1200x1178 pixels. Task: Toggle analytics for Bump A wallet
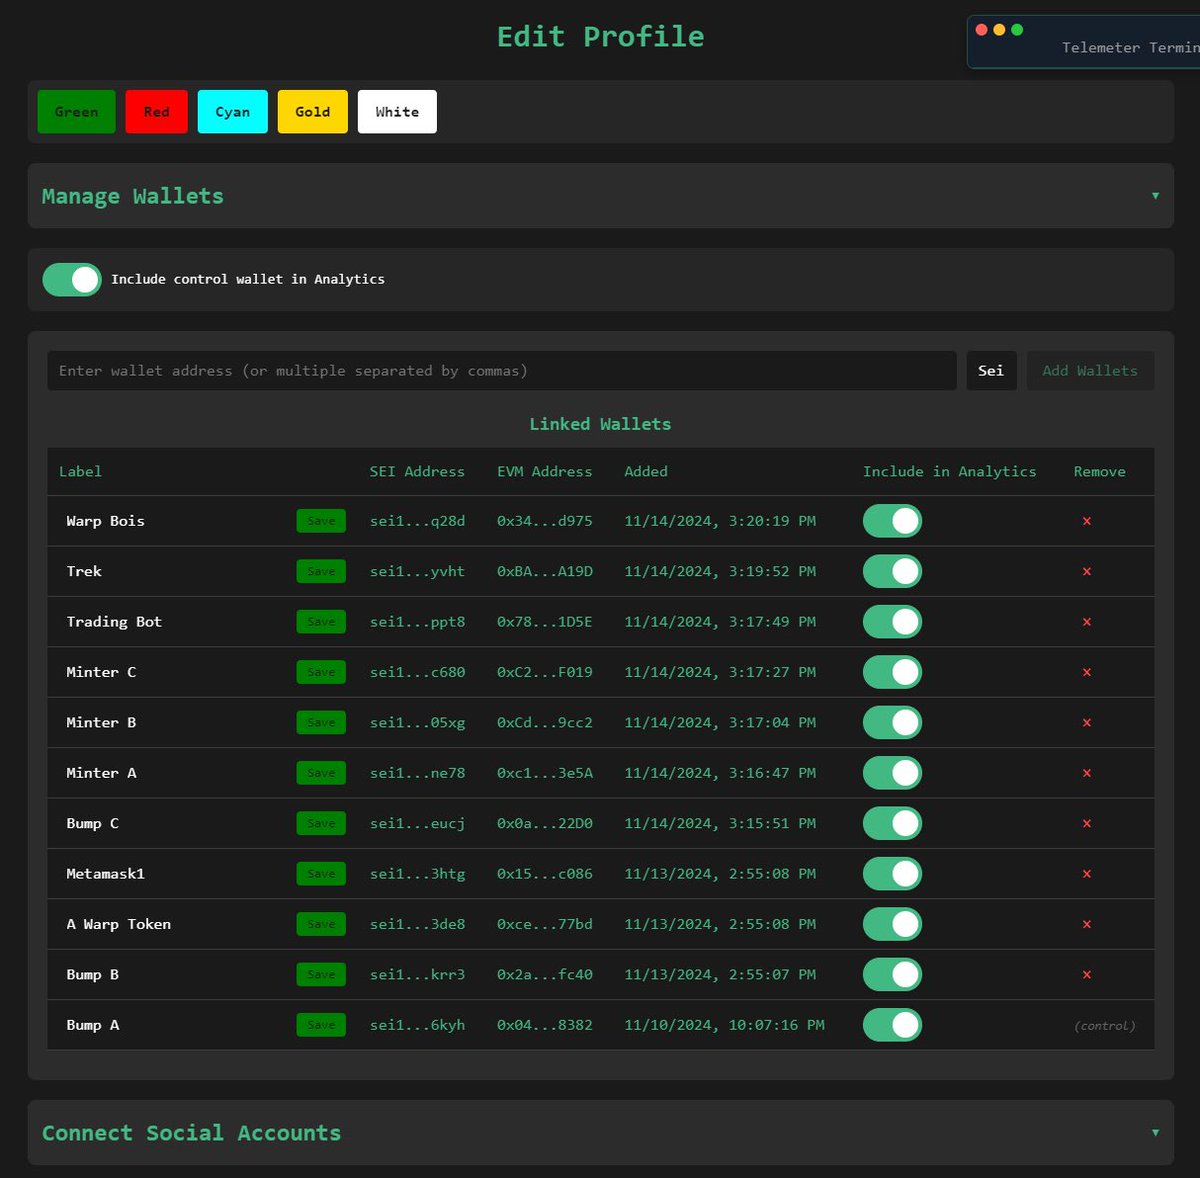tap(892, 1025)
